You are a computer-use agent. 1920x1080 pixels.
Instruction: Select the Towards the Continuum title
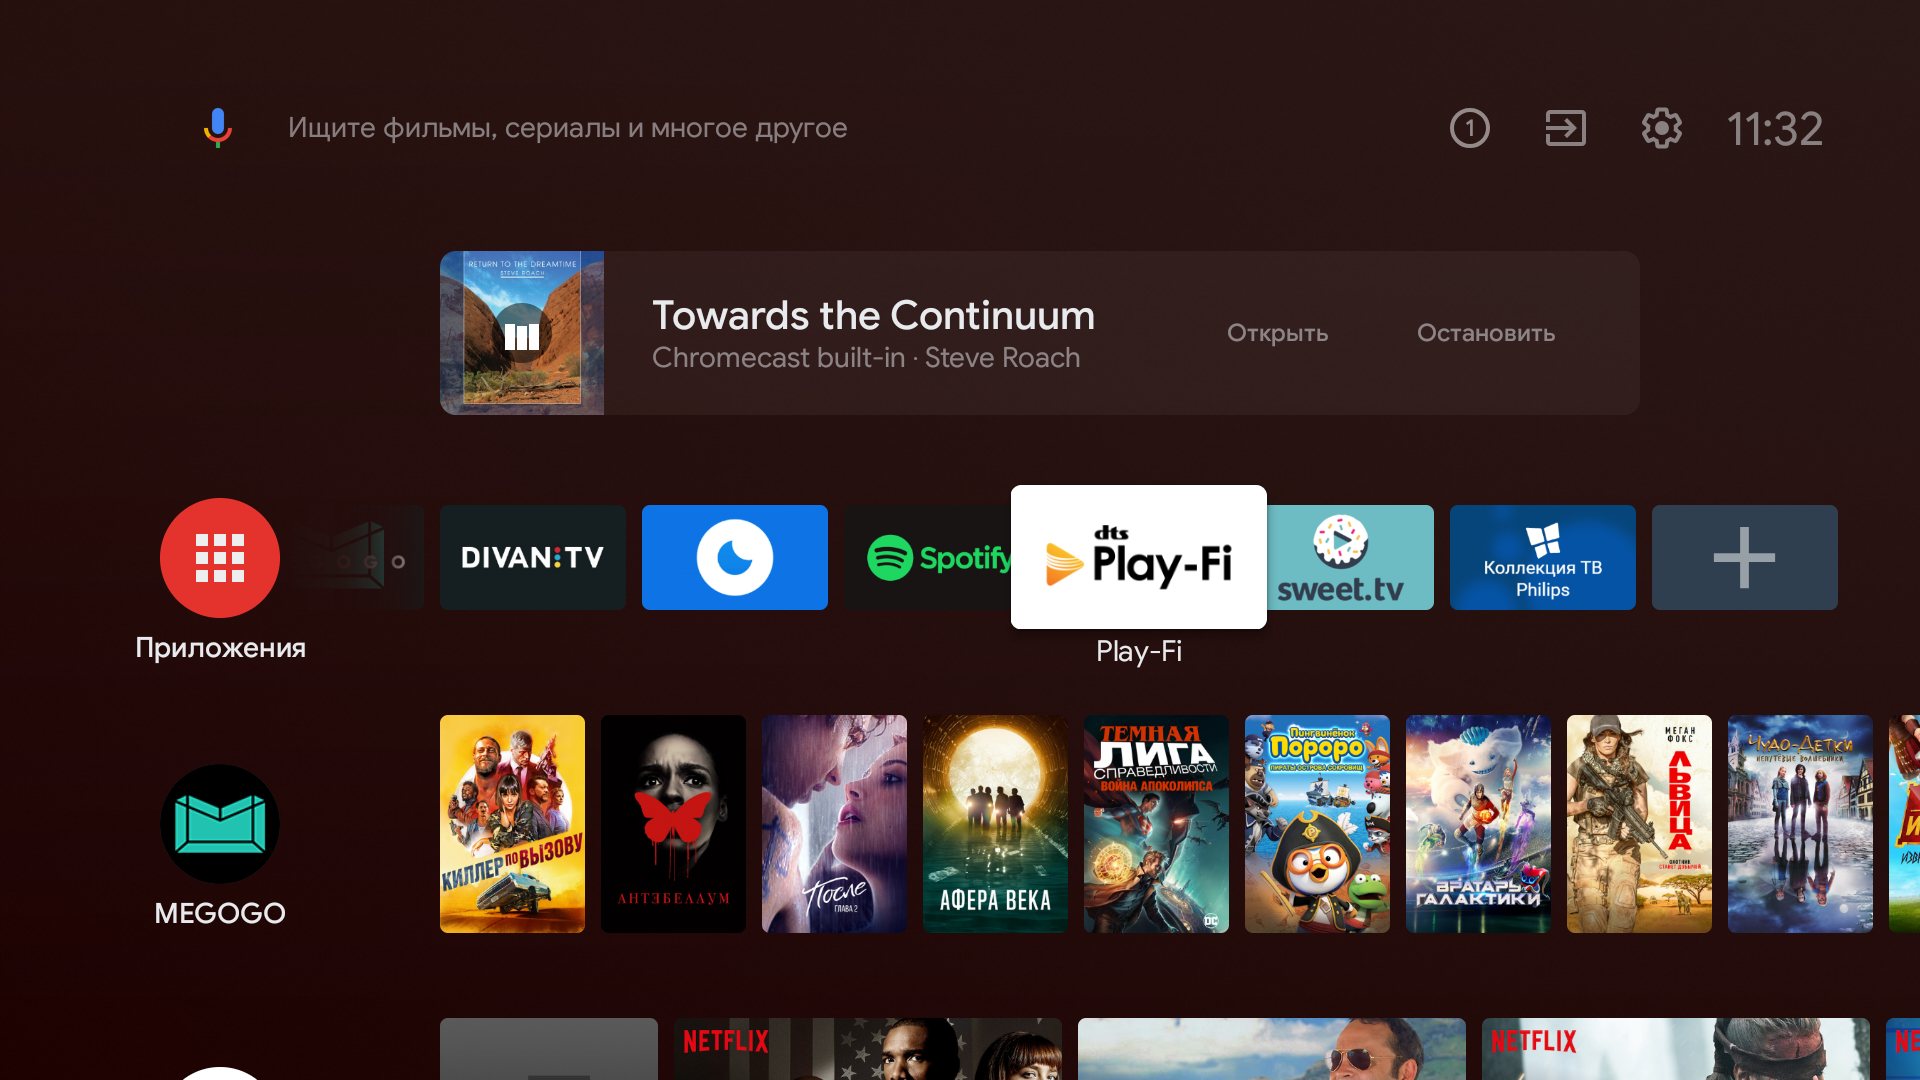873,315
